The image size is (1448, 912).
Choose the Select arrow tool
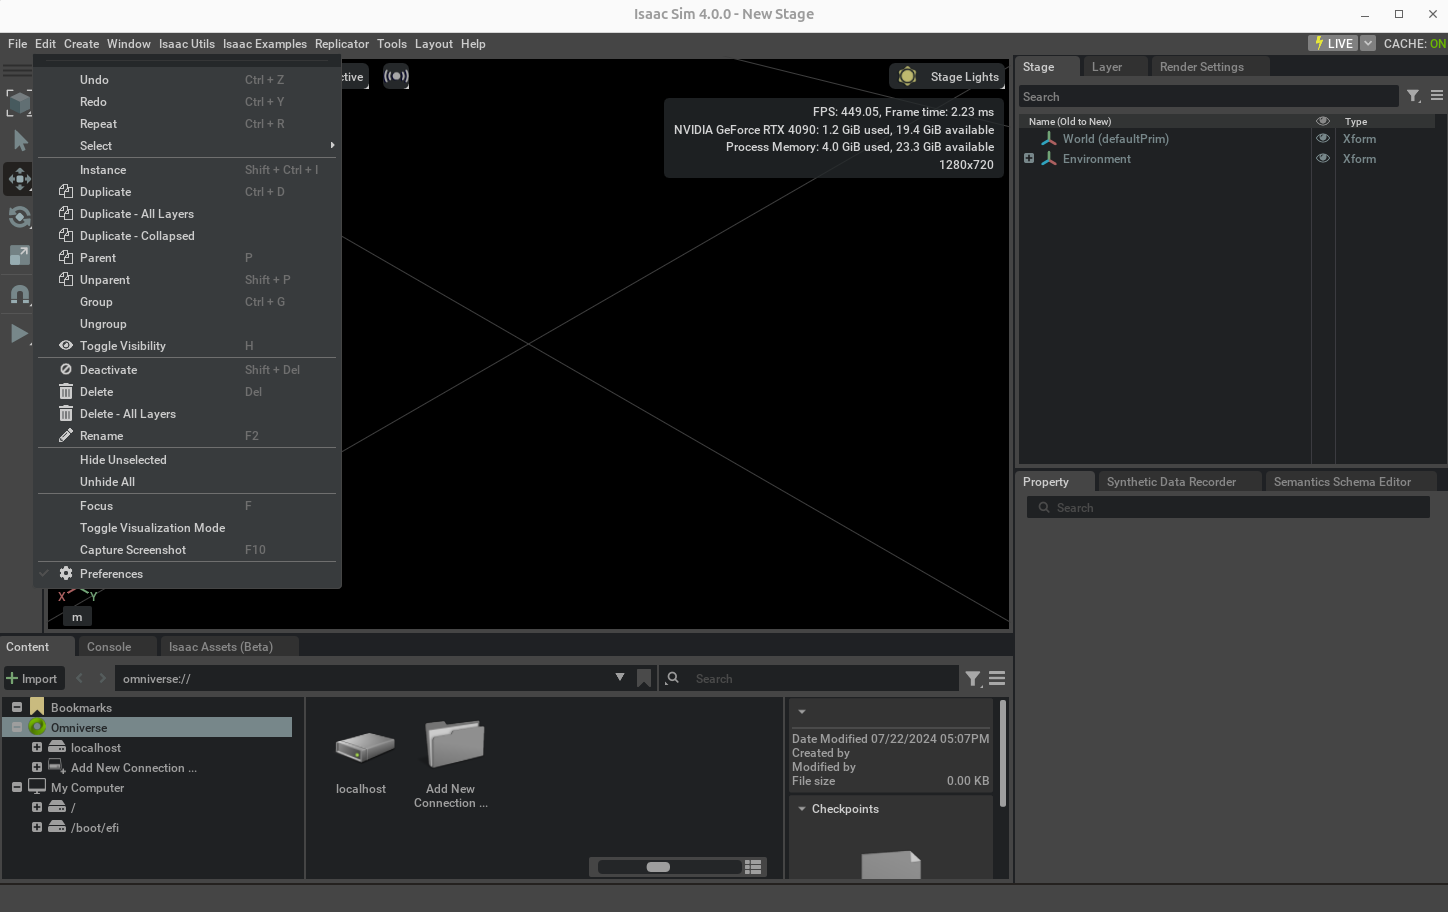tap(19, 141)
